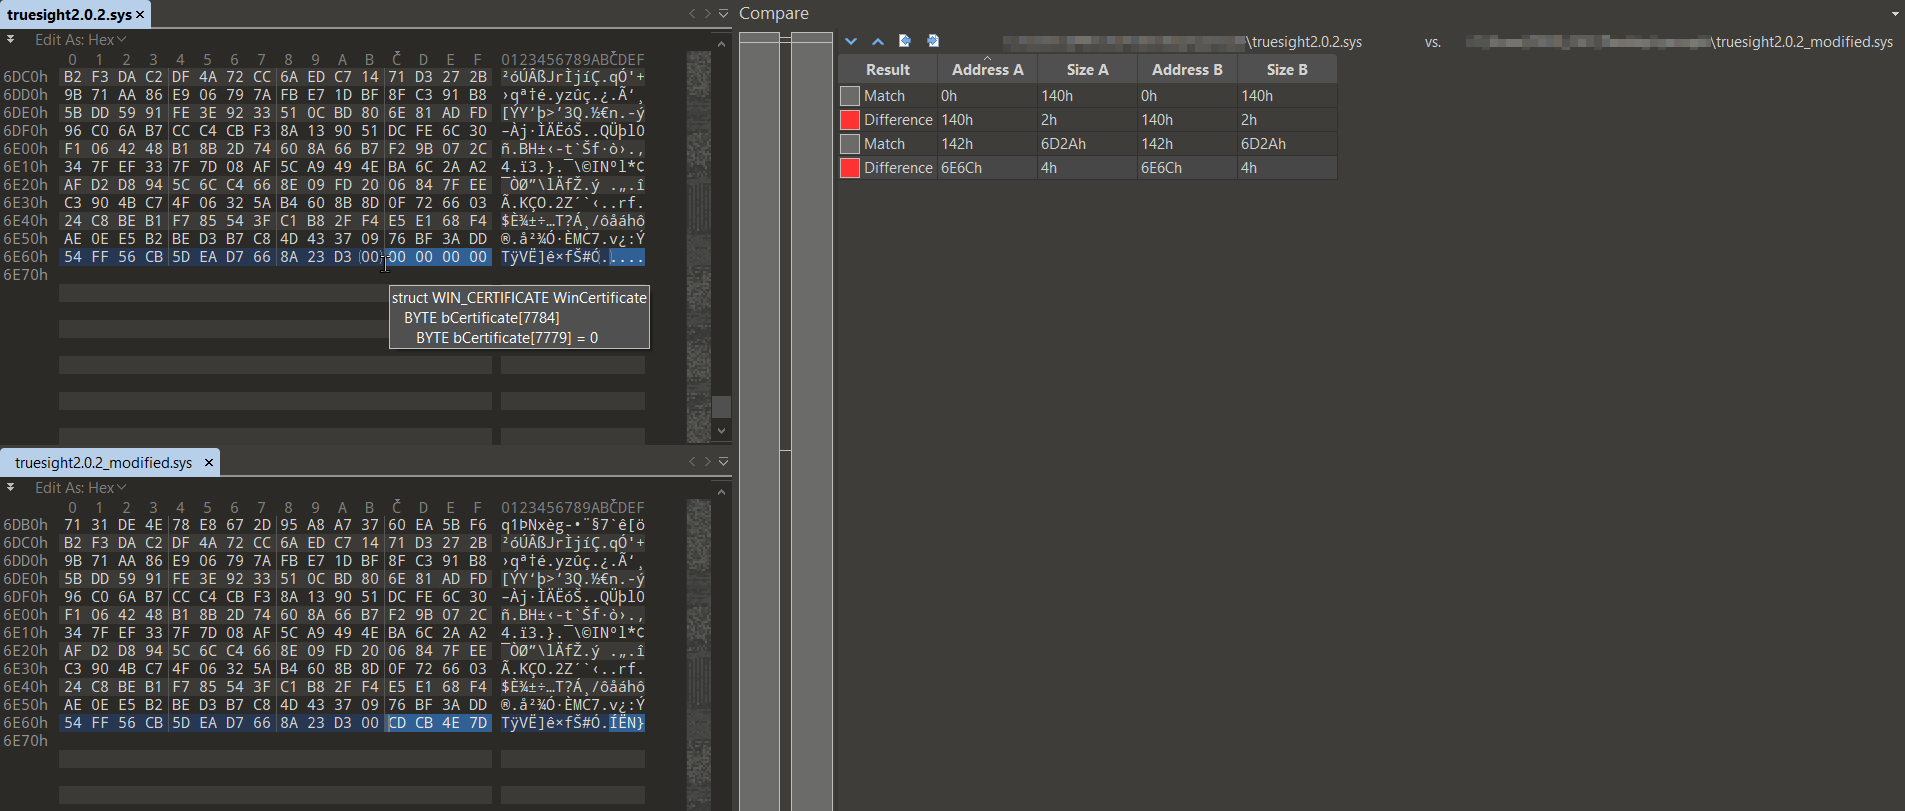1905x811 pixels.
Task: Click address 6DB0h in bottom editor
Action: click(26, 525)
